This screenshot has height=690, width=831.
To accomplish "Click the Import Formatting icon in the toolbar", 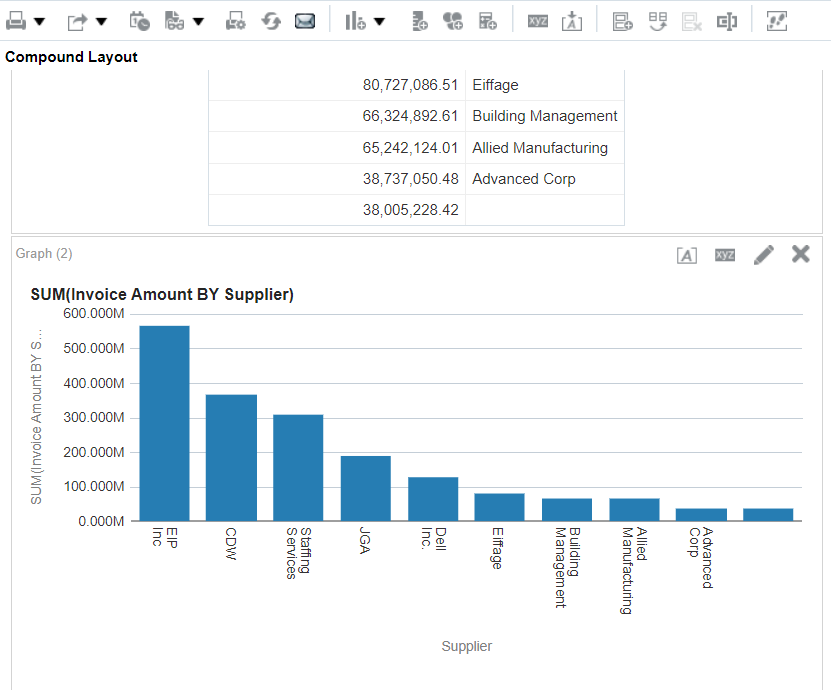I will pos(572,21).
